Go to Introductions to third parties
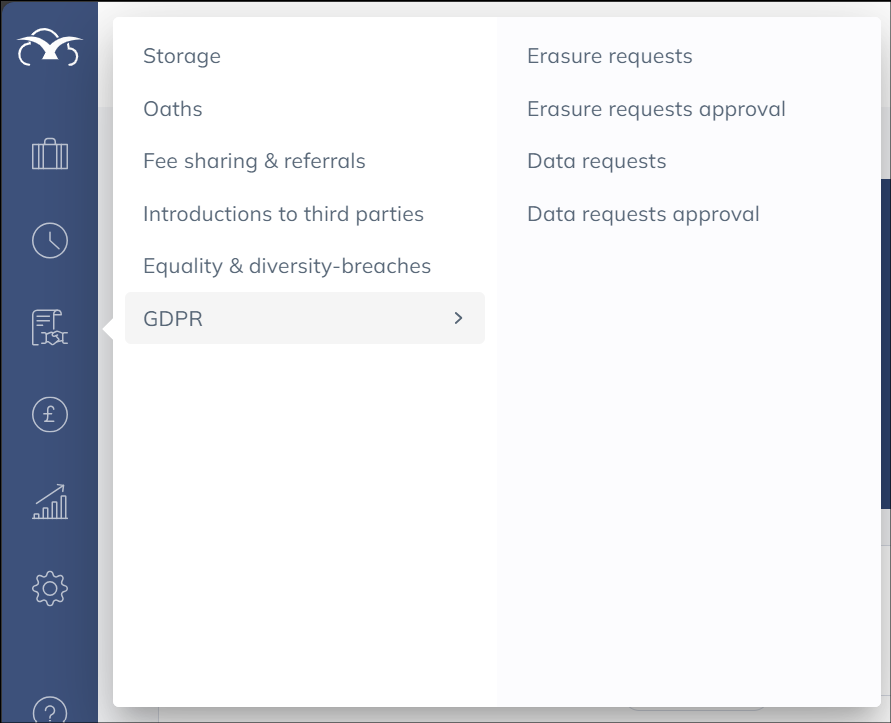Screen dimensions: 891x723 pyautogui.click(x=283, y=214)
